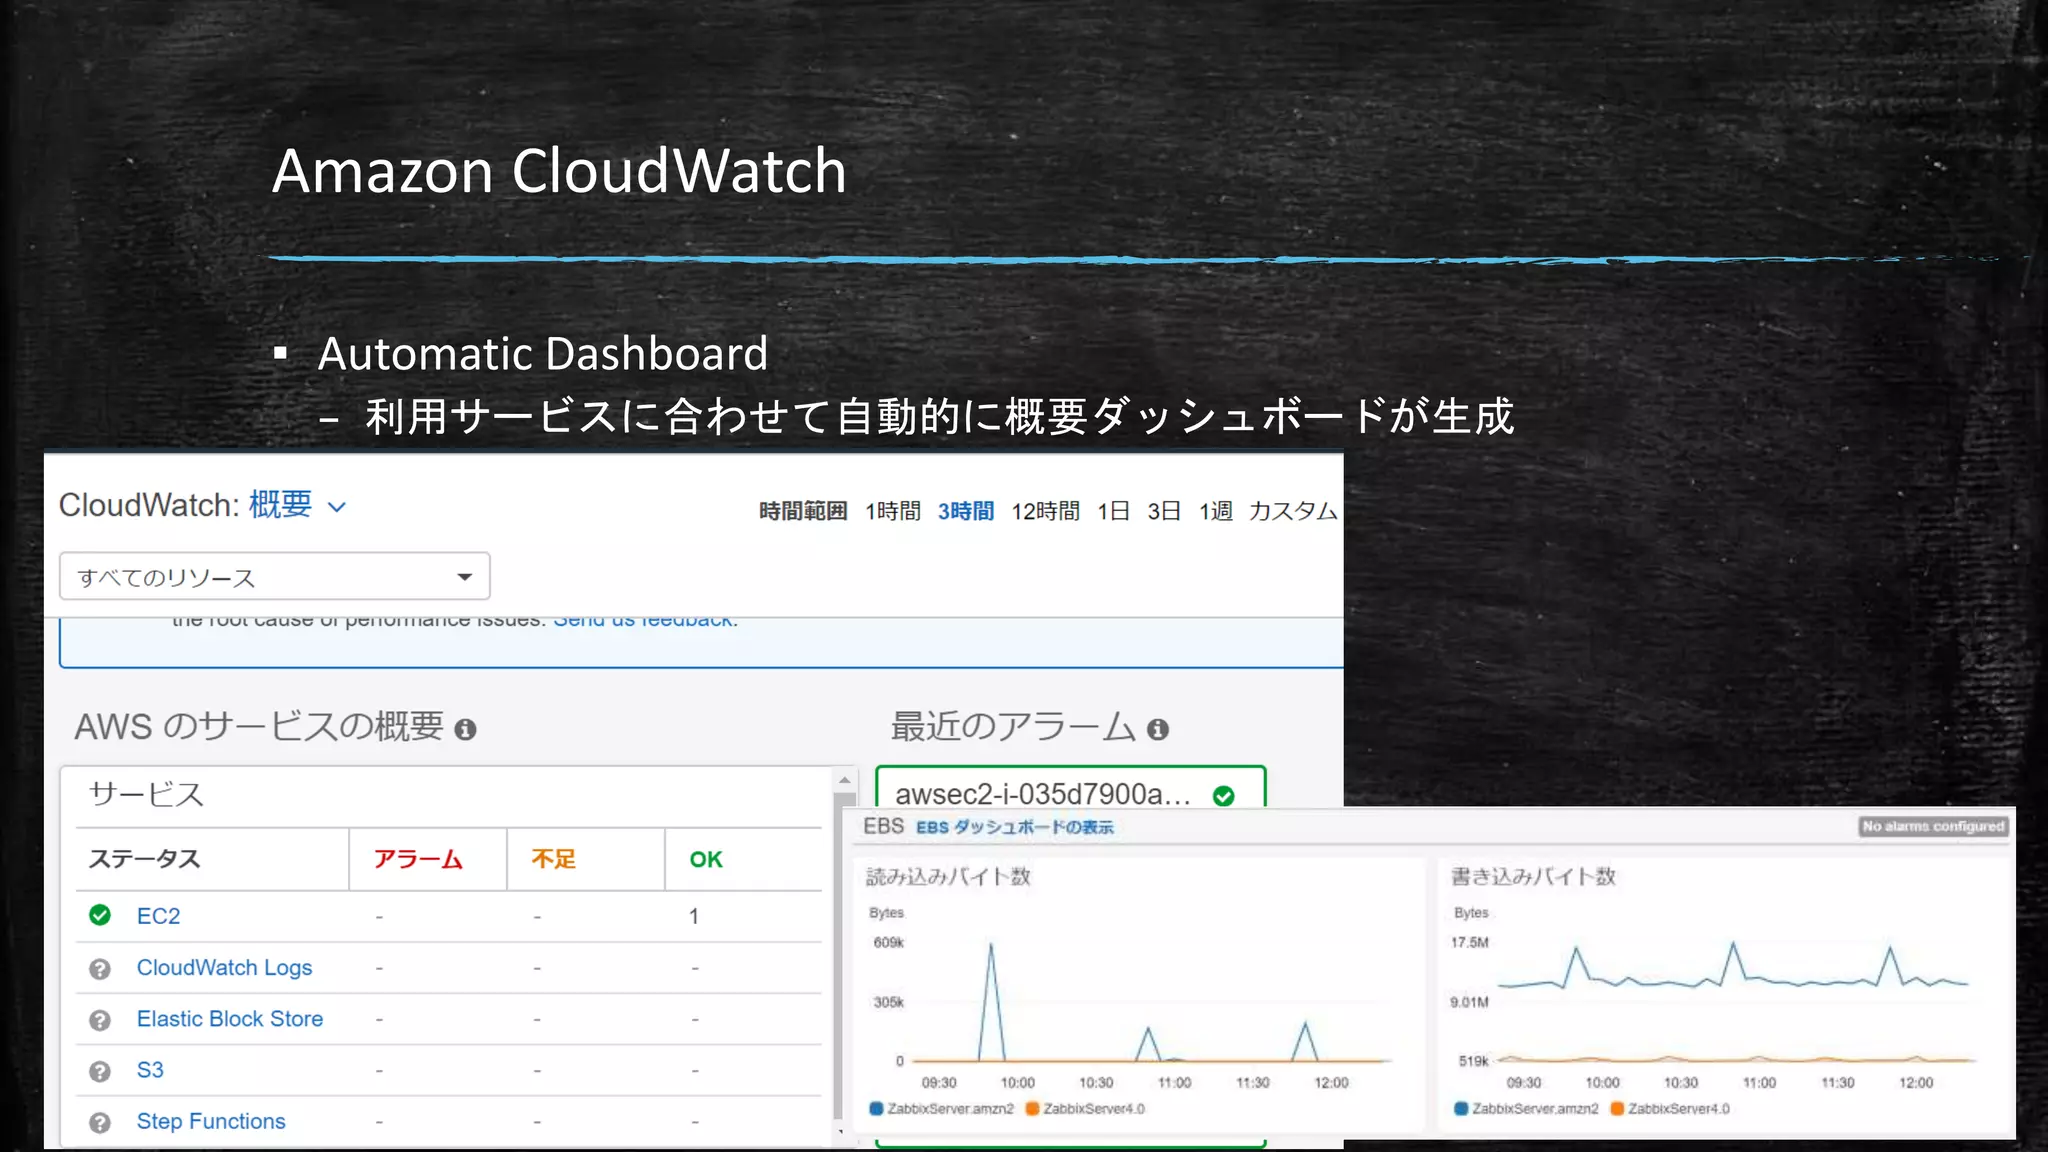Screen dimensions: 2048x1152
Task: Select the 12時間 time range
Action: [1045, 511]
